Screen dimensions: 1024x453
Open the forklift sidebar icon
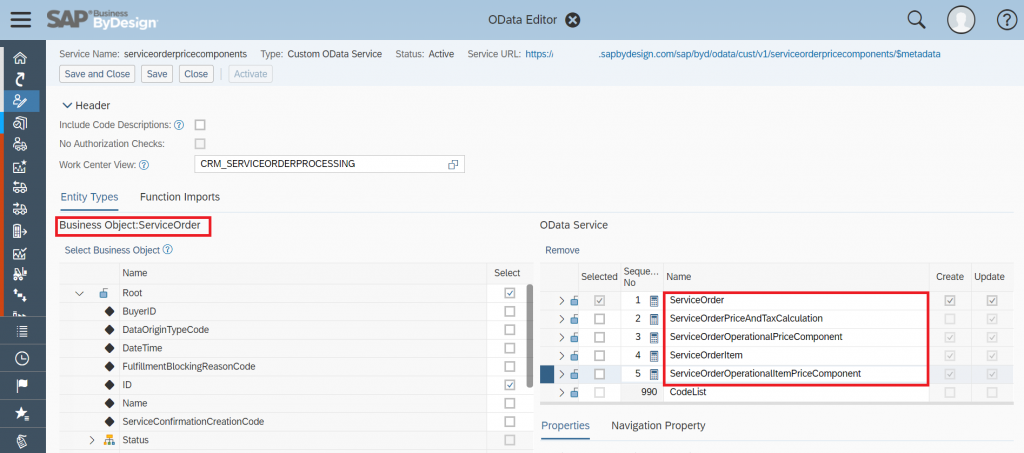coord(20,275)
